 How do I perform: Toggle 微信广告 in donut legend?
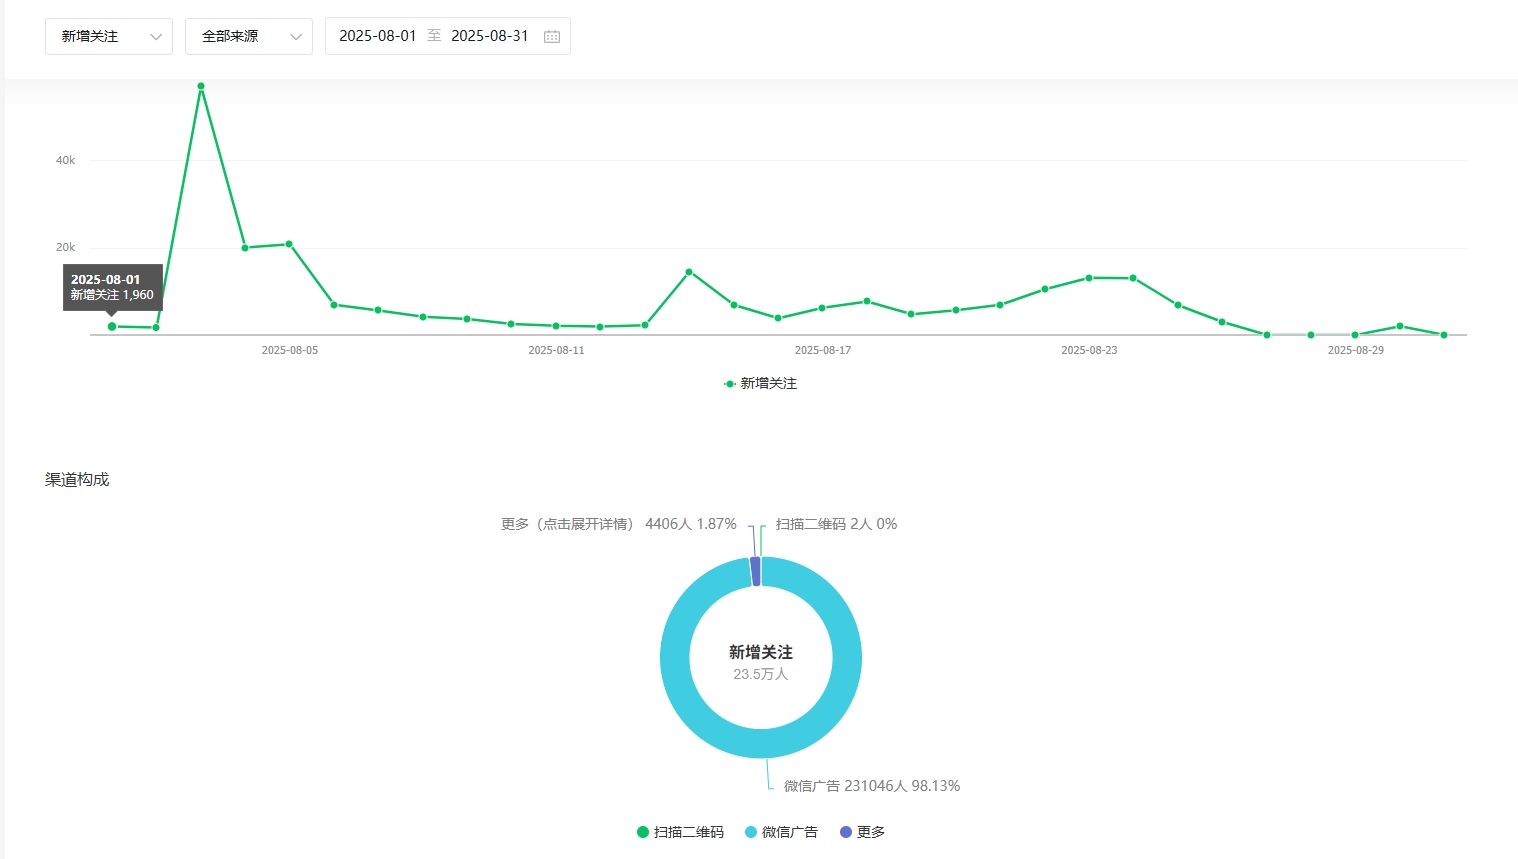pos(781,832)
